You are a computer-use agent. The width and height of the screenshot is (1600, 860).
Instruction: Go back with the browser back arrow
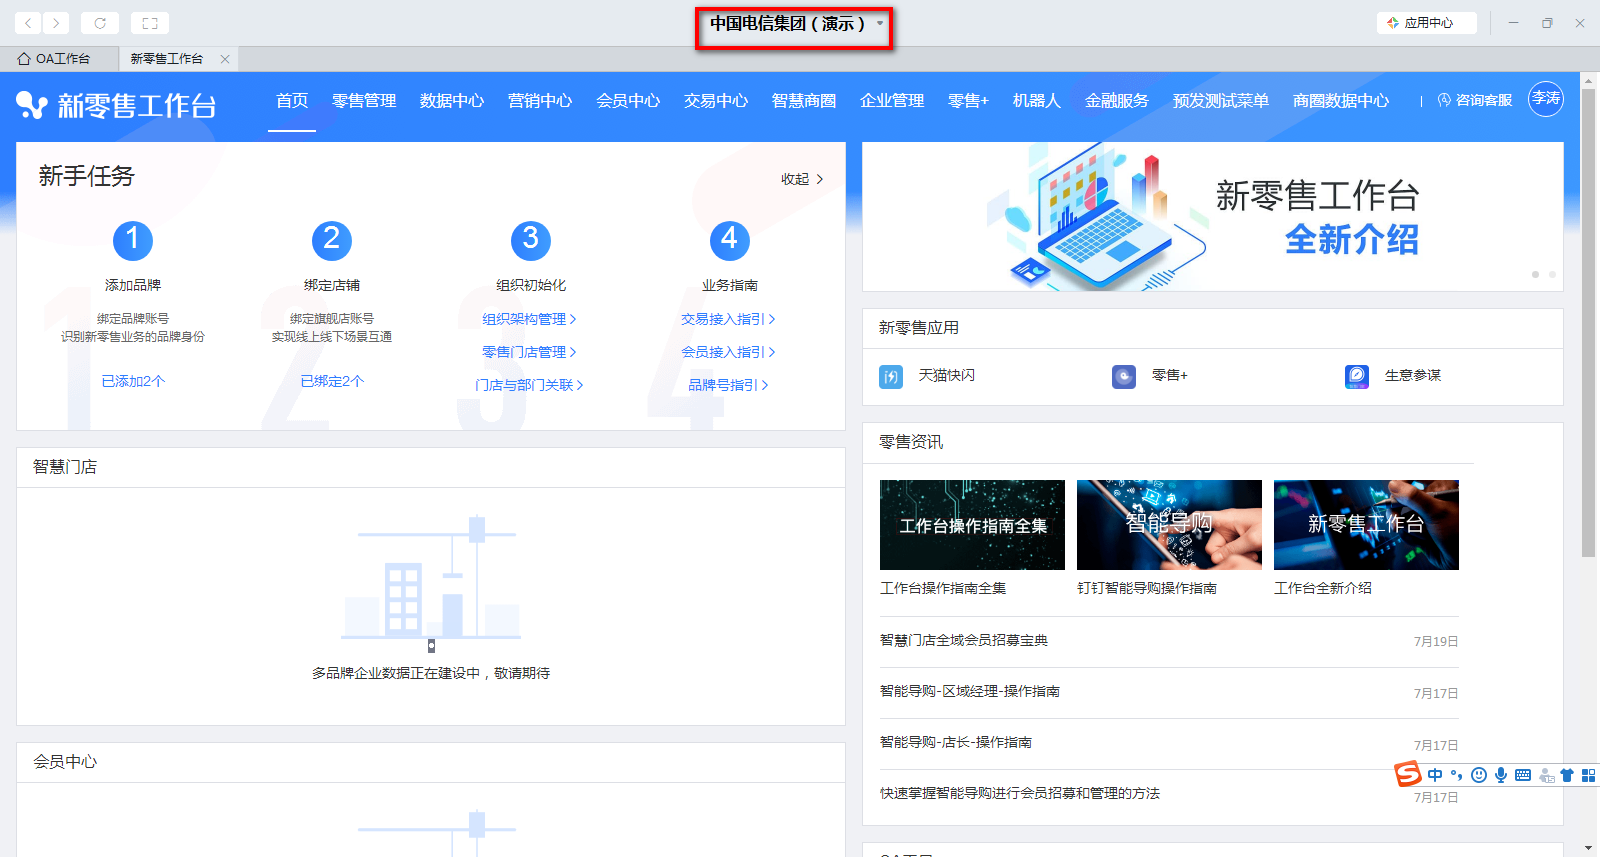(x=29, y=23)
